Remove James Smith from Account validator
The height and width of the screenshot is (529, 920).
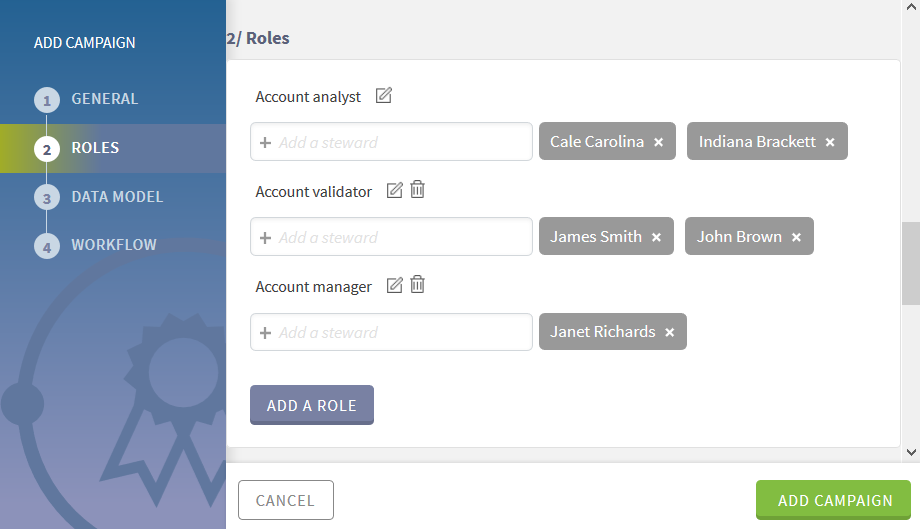[657, 237]
